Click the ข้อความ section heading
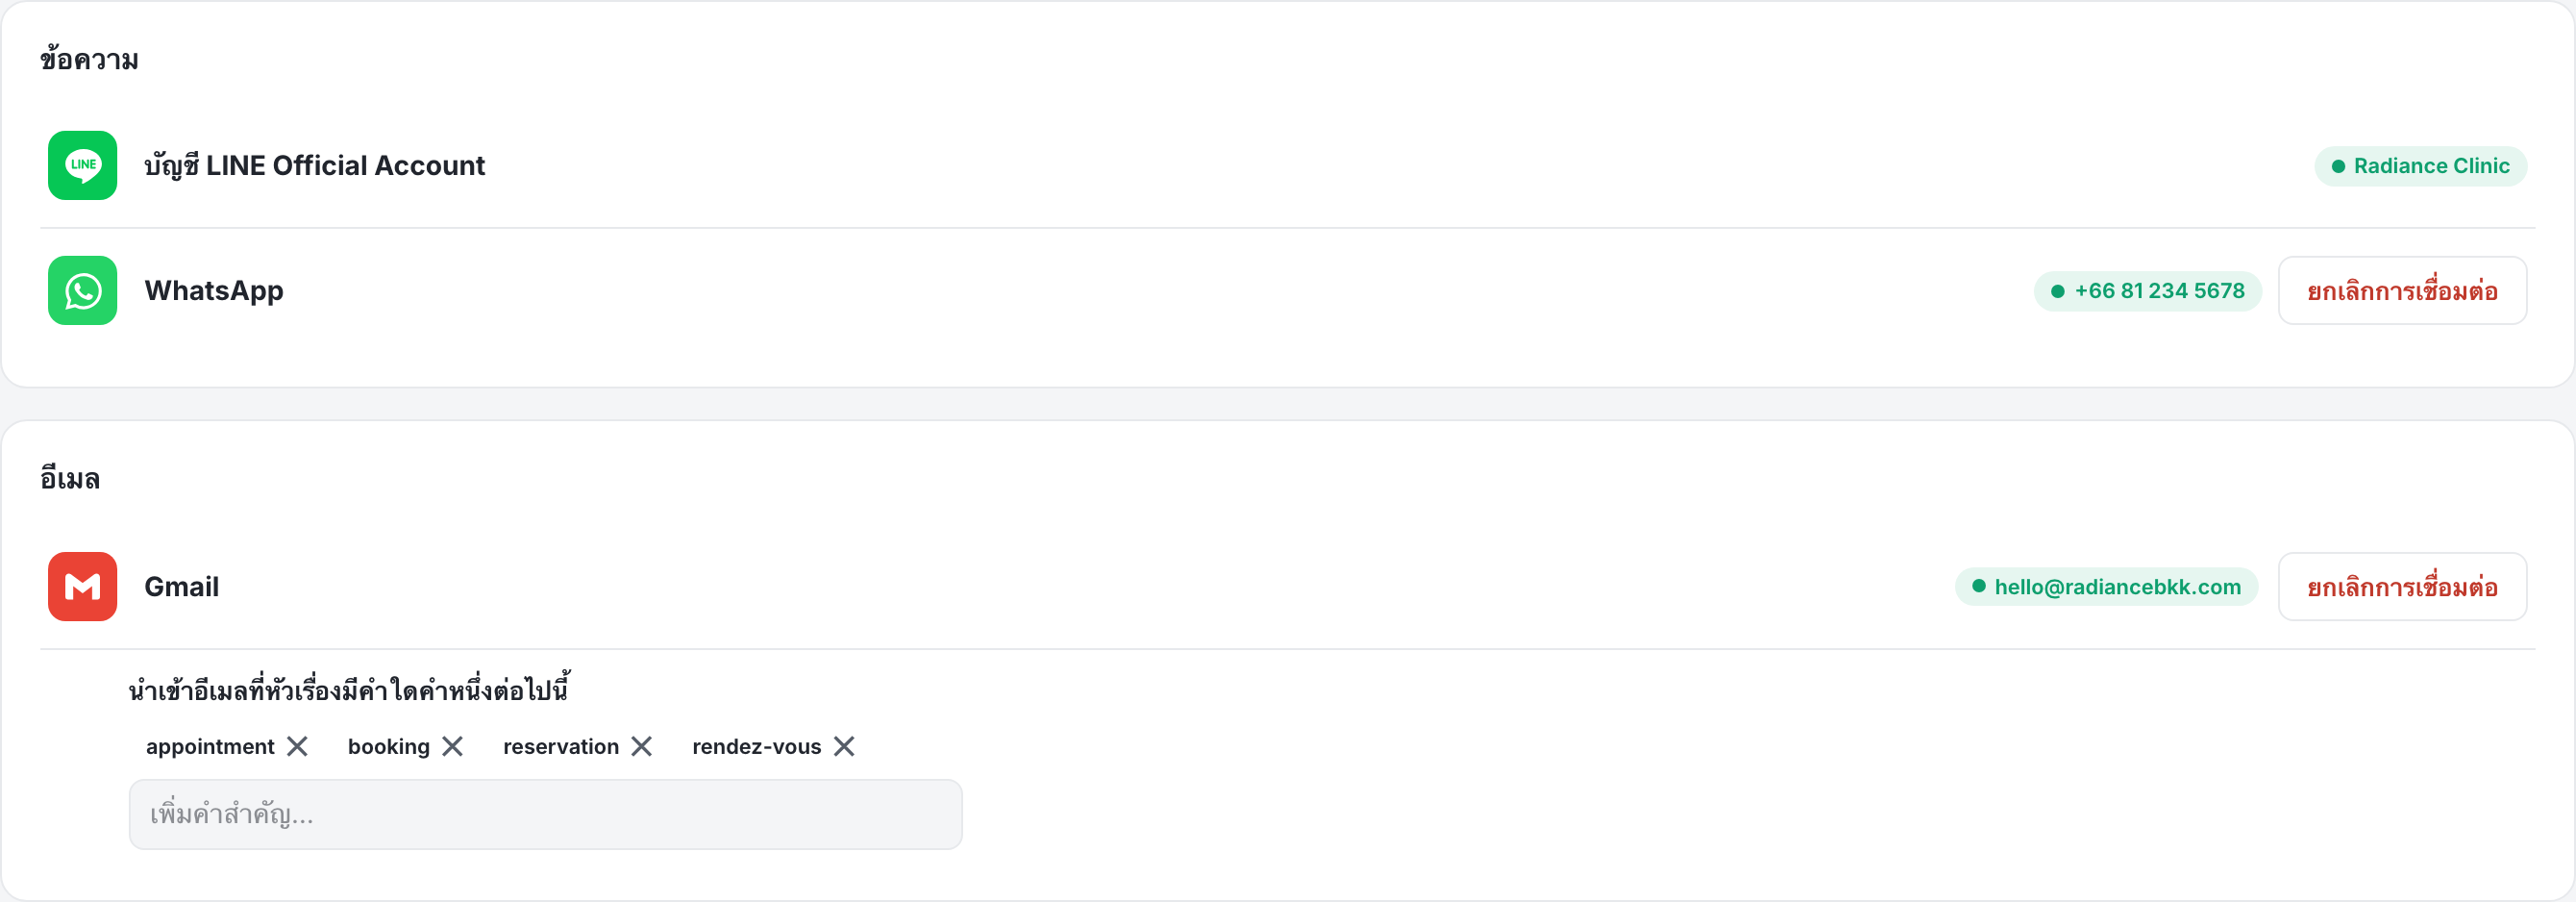Image resolution: width=2576 pixels, height=902 pixels. point(89,60)
